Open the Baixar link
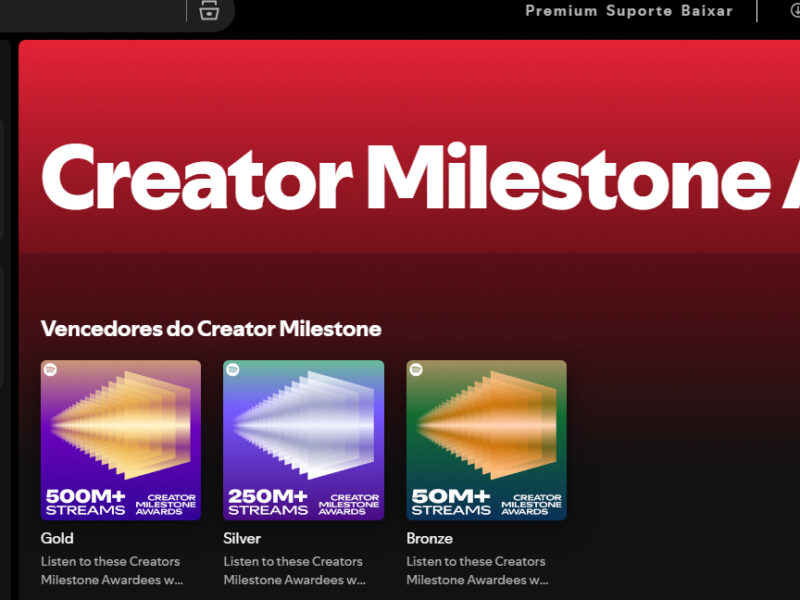This screenshot has width=800, height=600. pyautogui.click(x=707, y=11)
